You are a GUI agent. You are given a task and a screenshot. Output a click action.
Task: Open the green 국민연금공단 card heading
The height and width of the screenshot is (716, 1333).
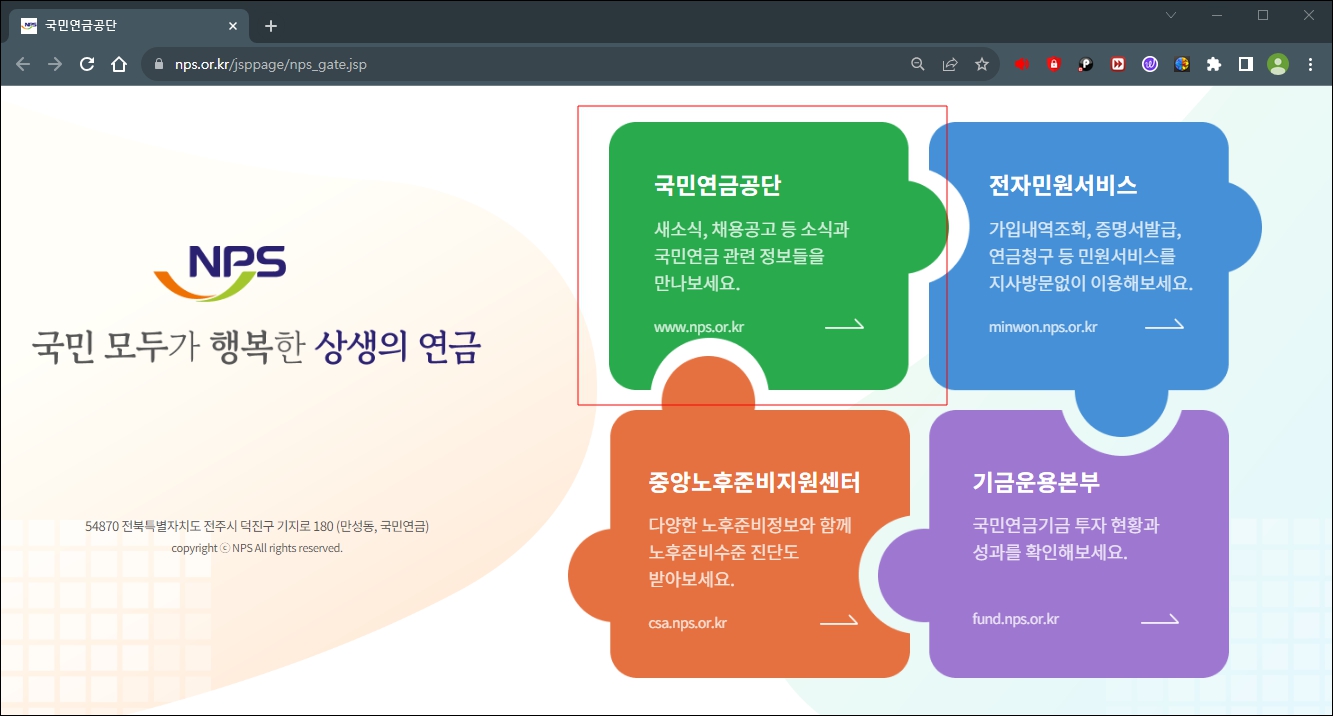click(x=717, y=186)
